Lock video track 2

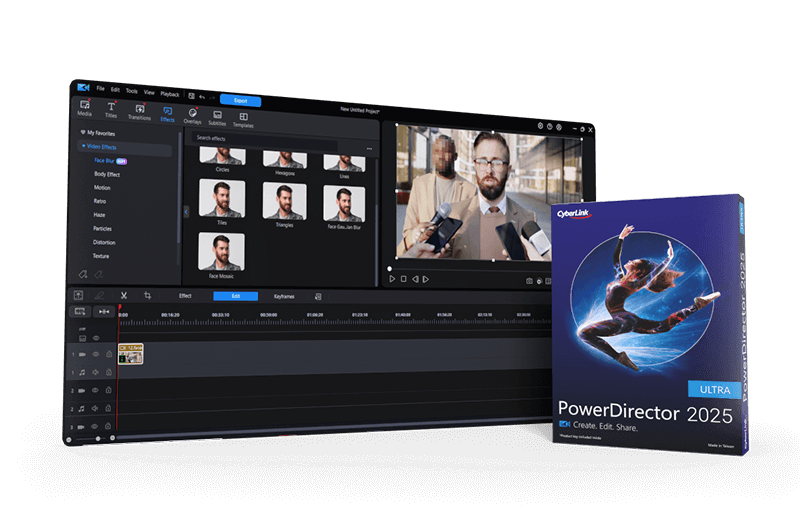(108, 390)
